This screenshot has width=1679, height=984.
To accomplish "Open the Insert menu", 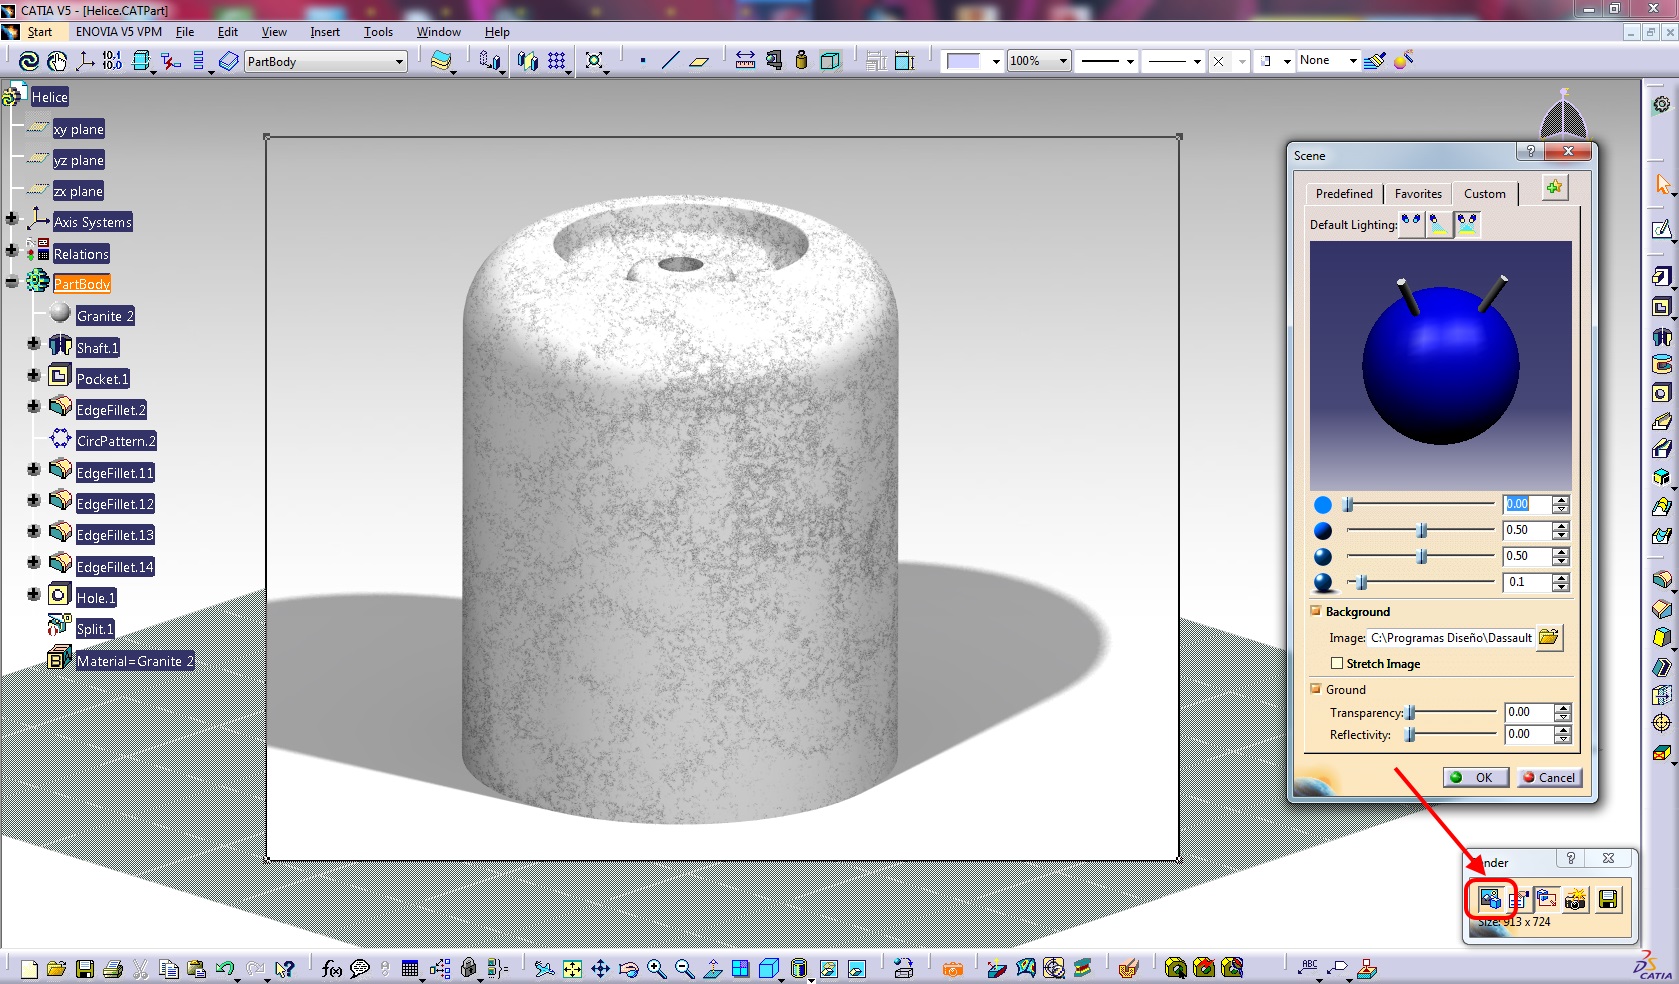I will tap(325, 32).
